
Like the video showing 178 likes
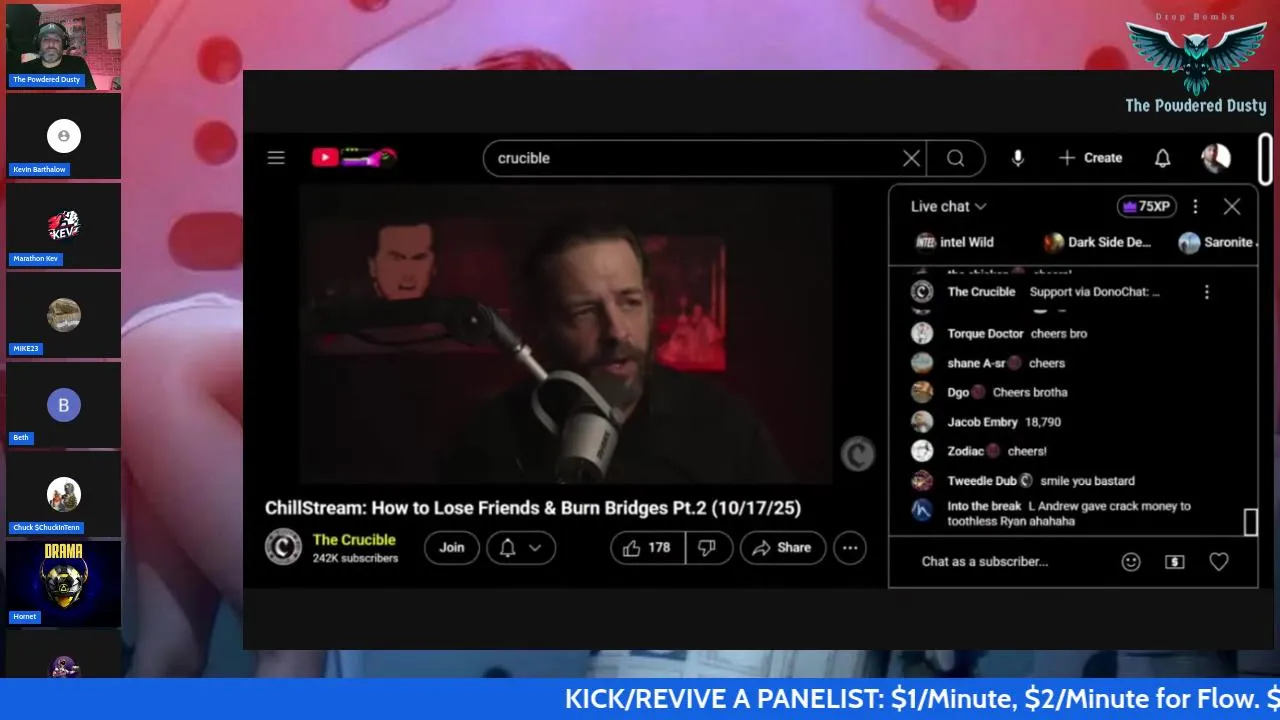click(x=647, y=547)
